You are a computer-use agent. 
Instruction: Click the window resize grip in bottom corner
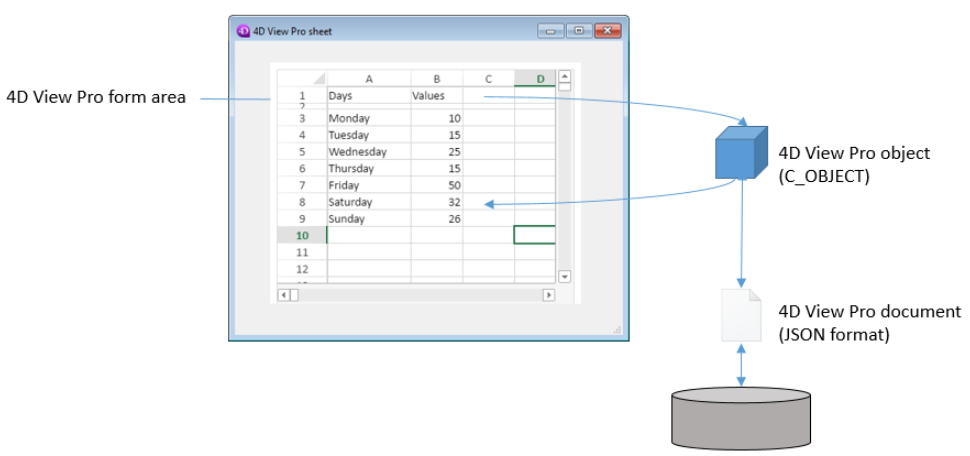coord(617,330)
